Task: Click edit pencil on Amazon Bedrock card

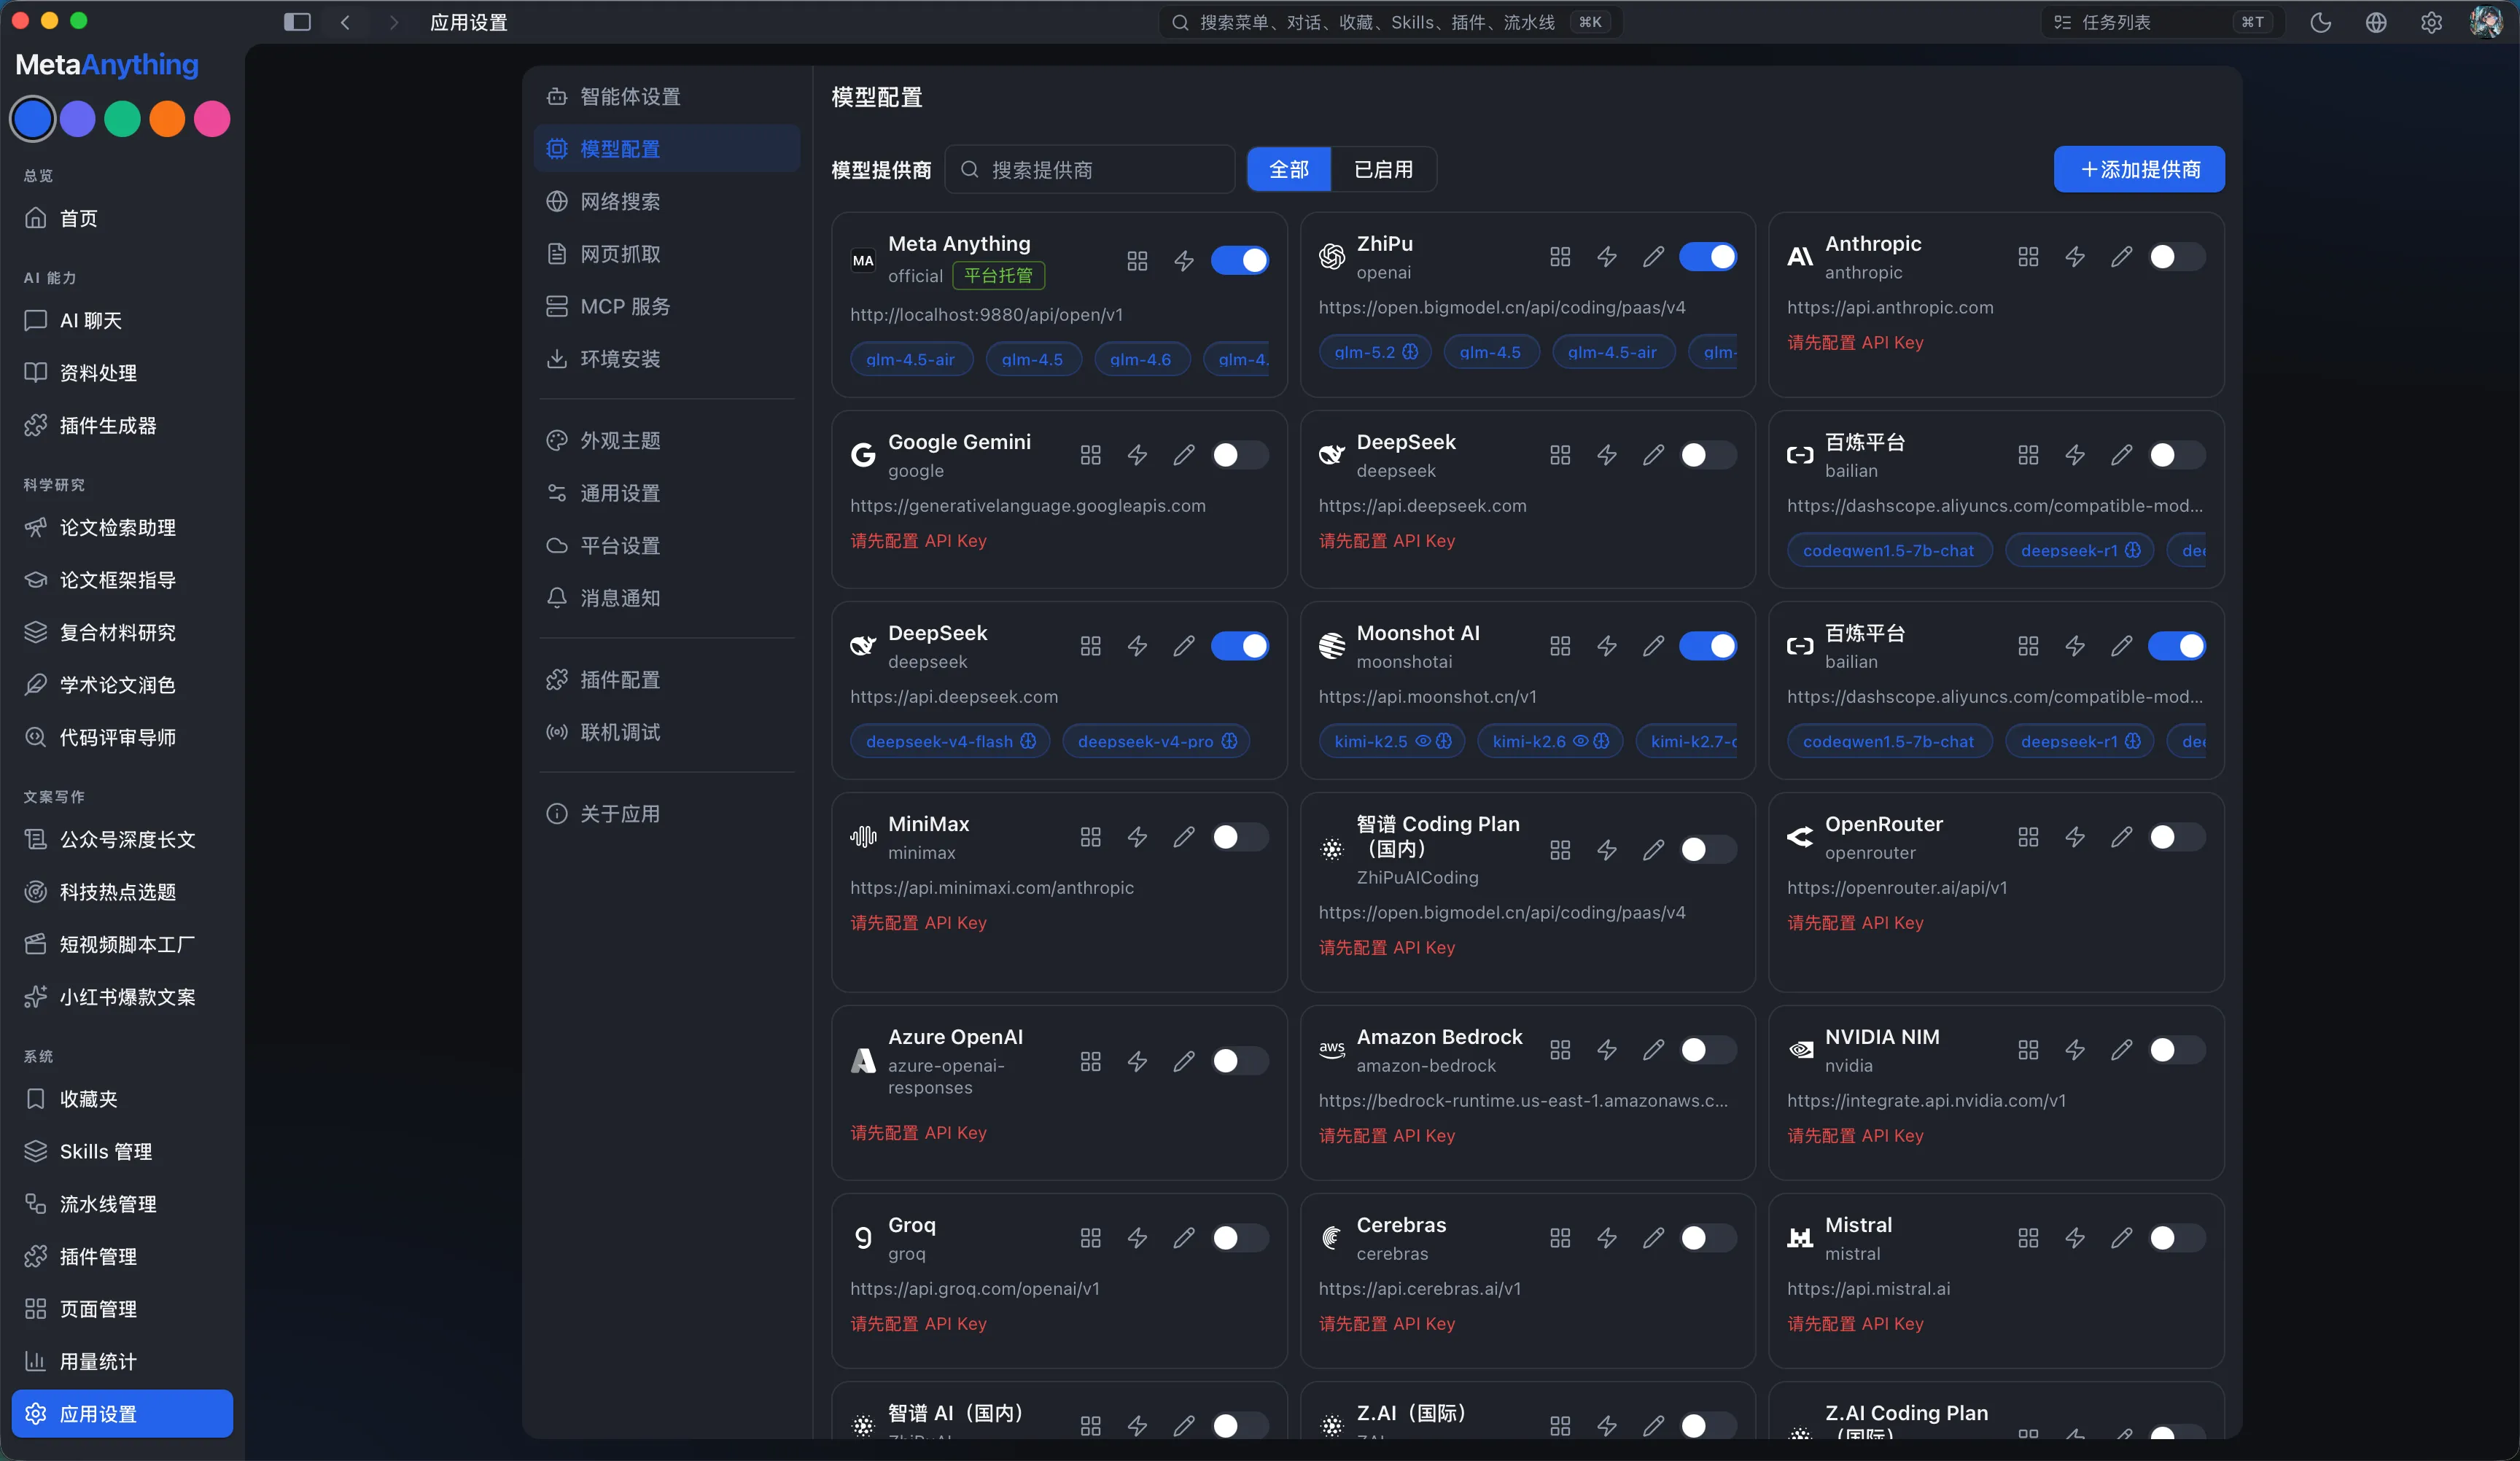Action: pos(1653,1050)
